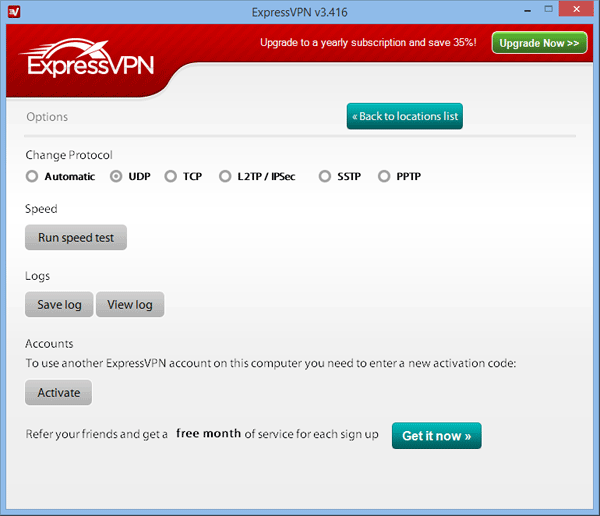Click the new activation code instruction text

[x=271, y=363]
